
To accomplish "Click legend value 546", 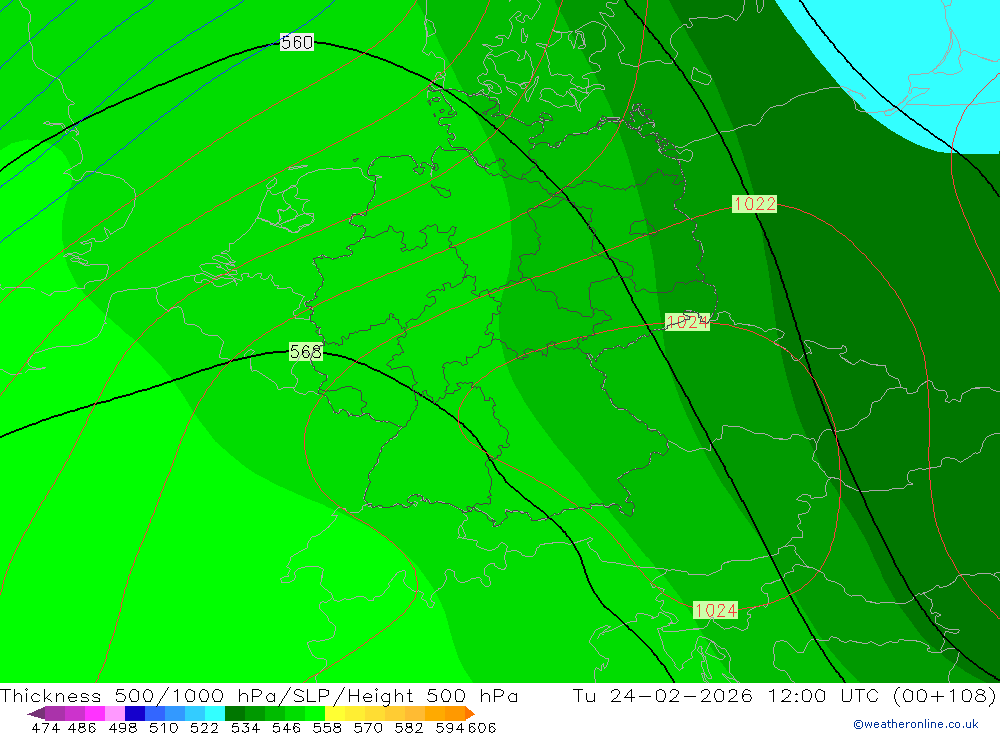I will (286, 727).
